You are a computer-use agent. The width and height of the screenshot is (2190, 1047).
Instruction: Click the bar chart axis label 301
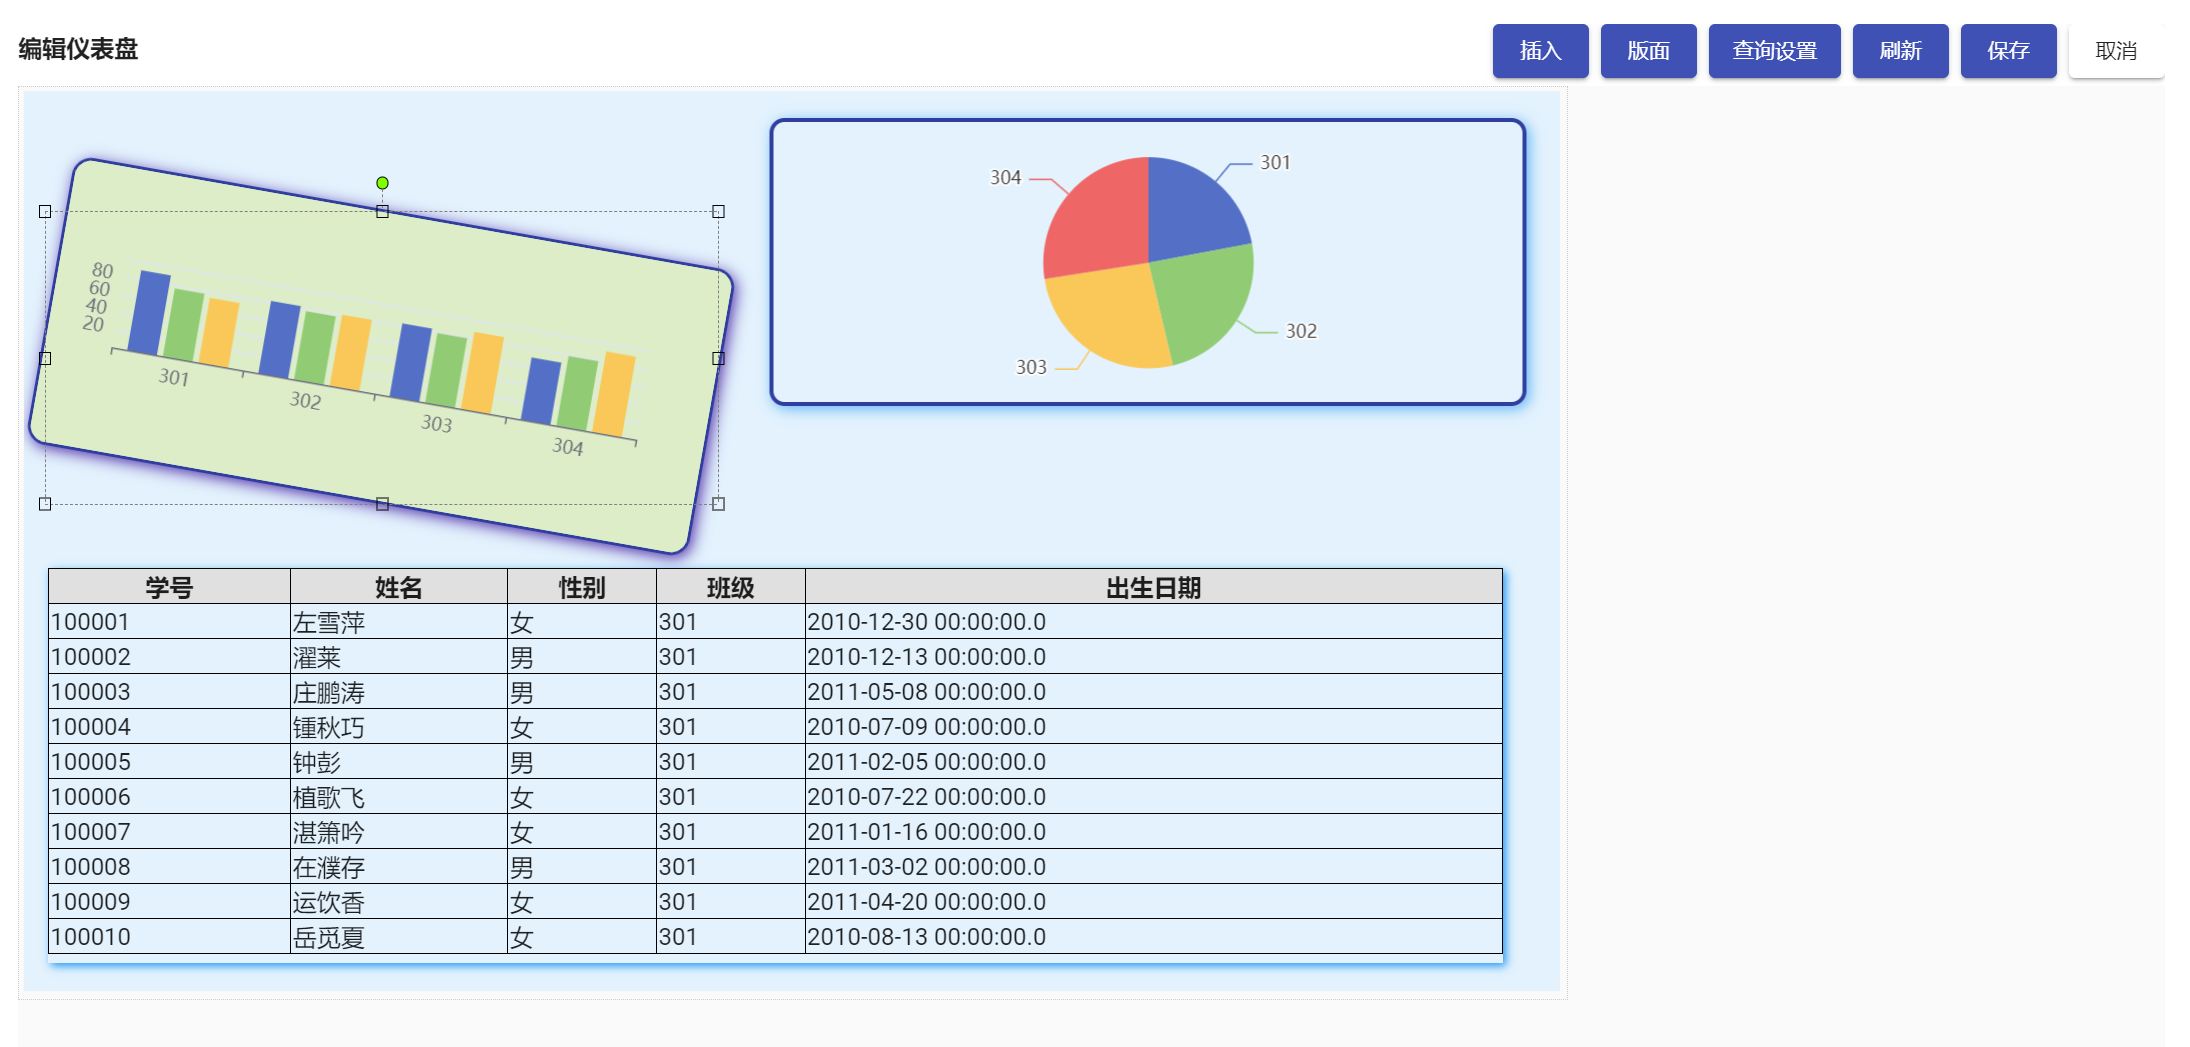174,377
